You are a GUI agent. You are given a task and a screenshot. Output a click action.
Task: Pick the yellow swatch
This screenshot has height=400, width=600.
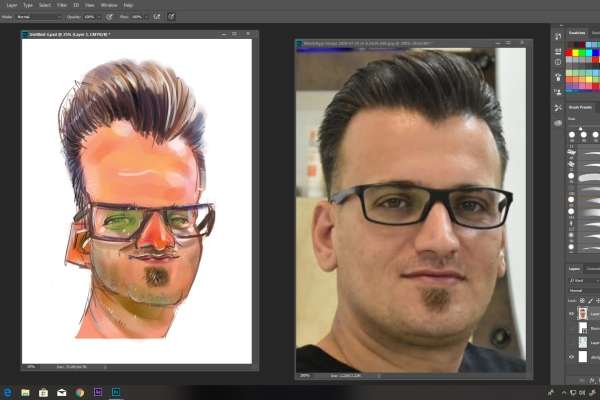576,53
